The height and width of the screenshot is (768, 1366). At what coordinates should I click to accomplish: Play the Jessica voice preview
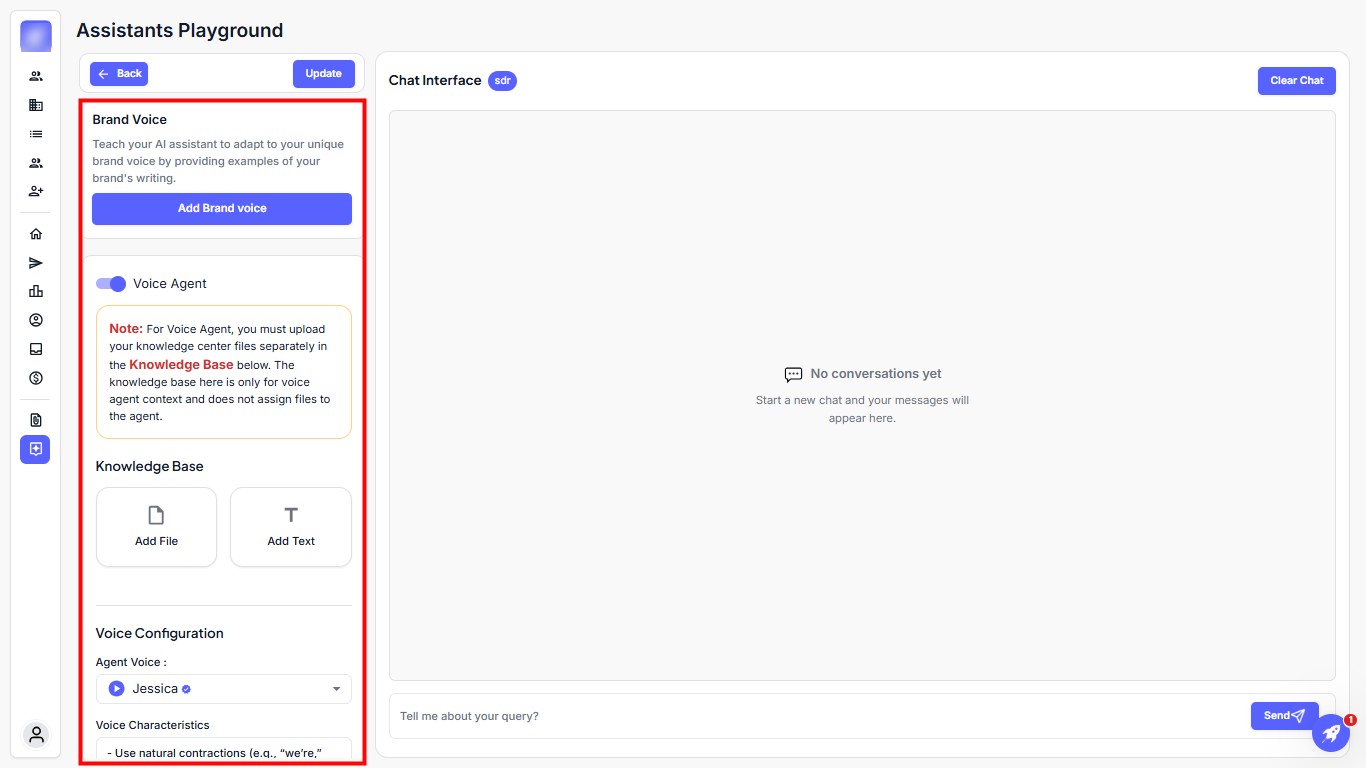117,689
